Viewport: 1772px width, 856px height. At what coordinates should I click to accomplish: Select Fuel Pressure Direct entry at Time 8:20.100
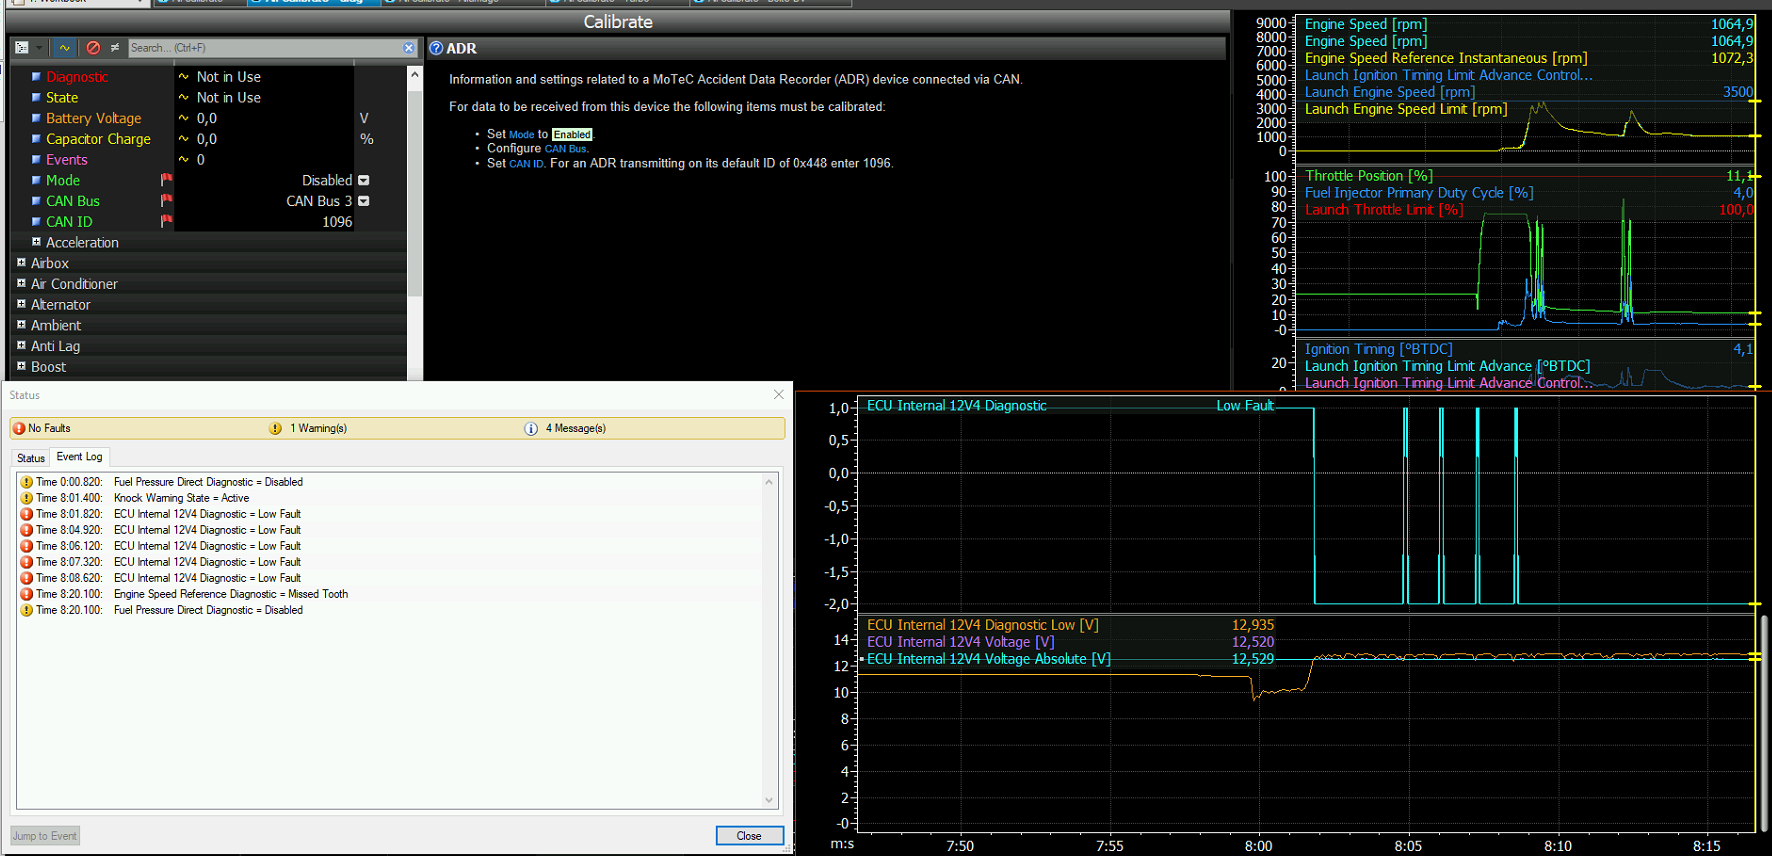pos(388,610)
